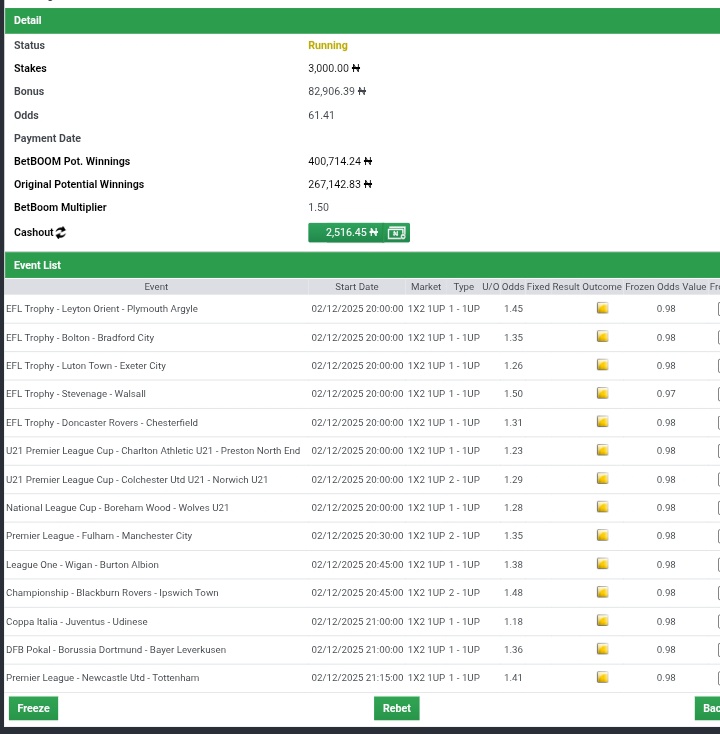Click the event Coppa Italia - Juventus - Udinese
Viewport: 720px width, 734px height.
(77, 622)
